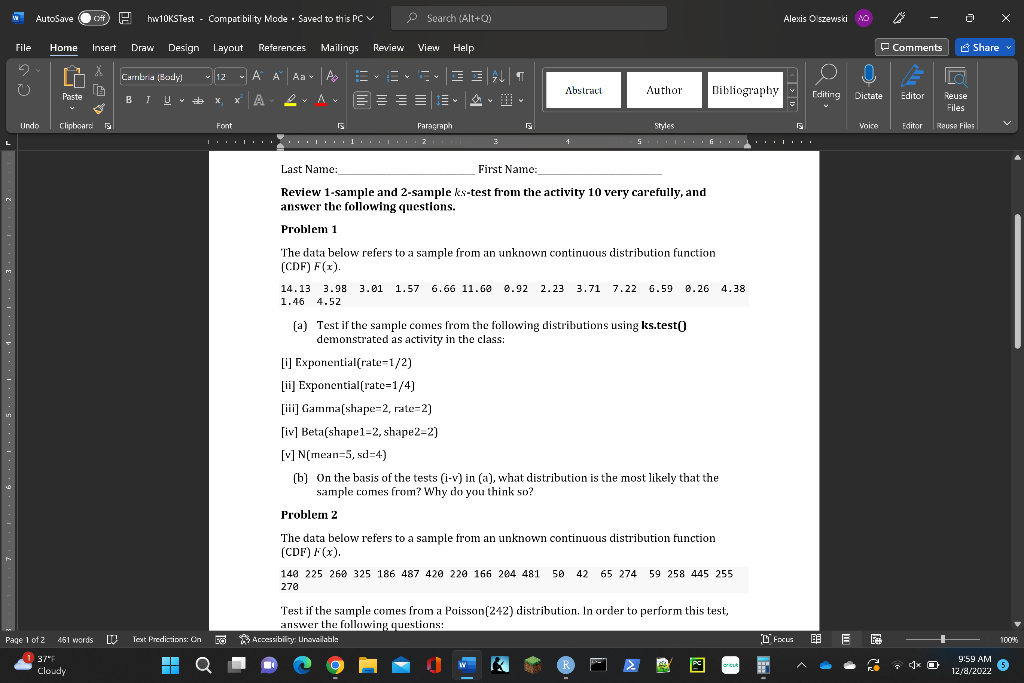Toggle Bold formatting
This screenshot has width=1024, height=683.
click(129, 100)
